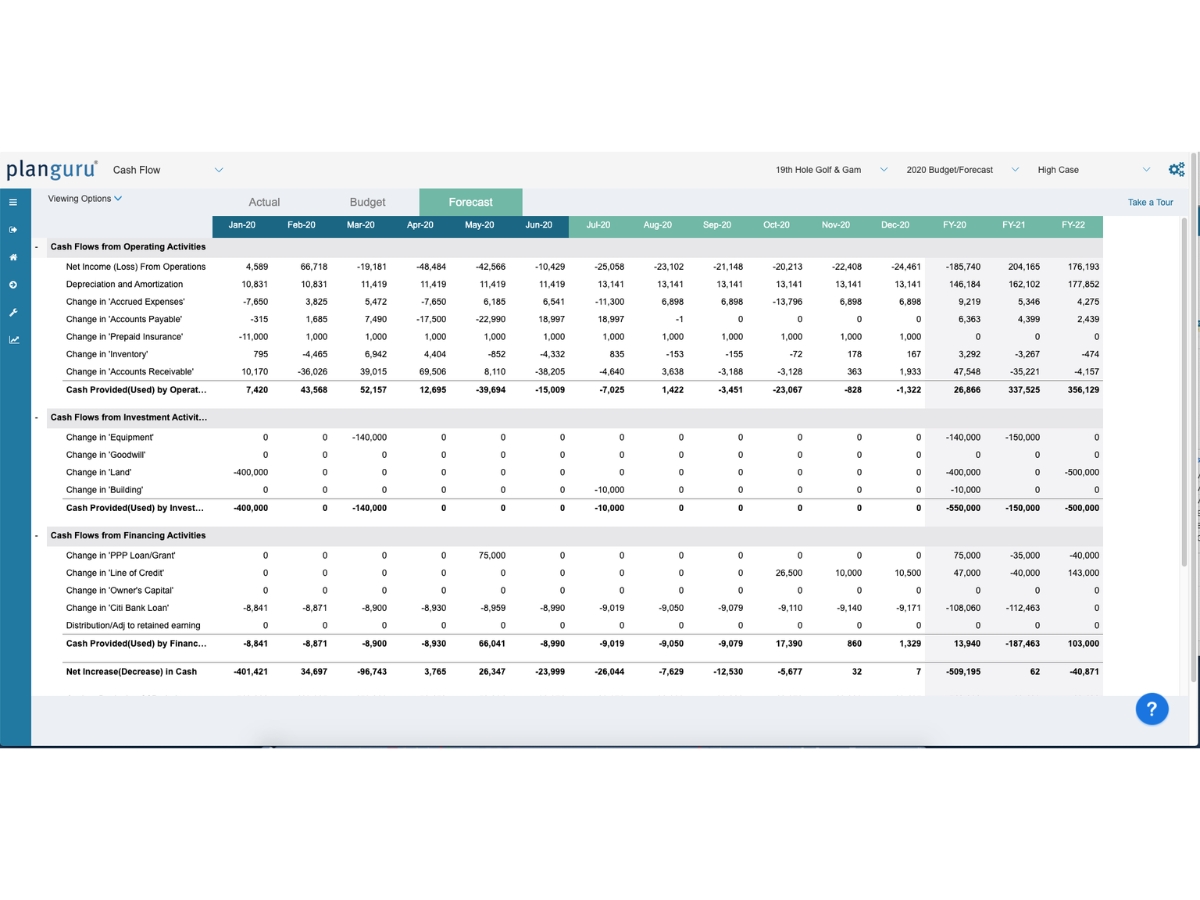
Task: Click the sign-out icon in the sidebar
Action: click(14, 230)
